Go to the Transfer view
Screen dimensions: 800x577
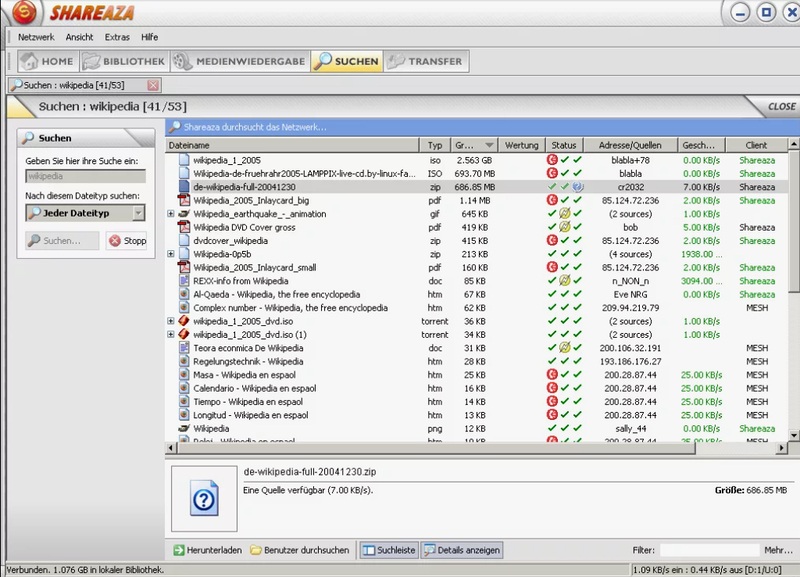pyautogui.click(x=426, y=61)
